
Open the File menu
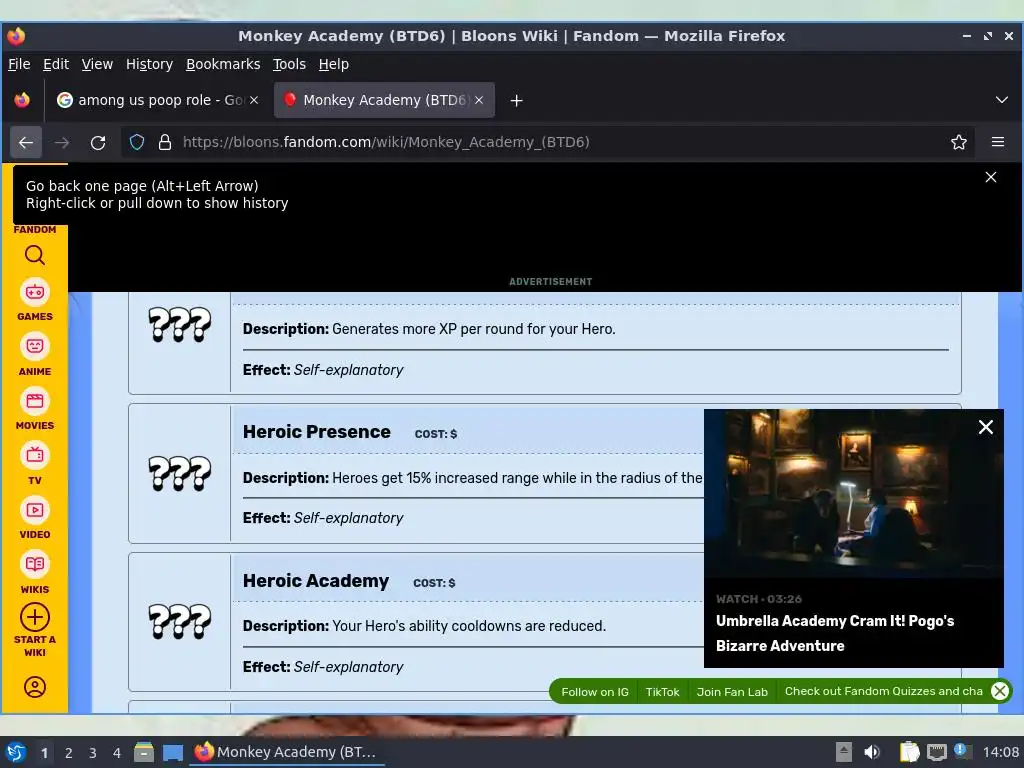(19, 64)
